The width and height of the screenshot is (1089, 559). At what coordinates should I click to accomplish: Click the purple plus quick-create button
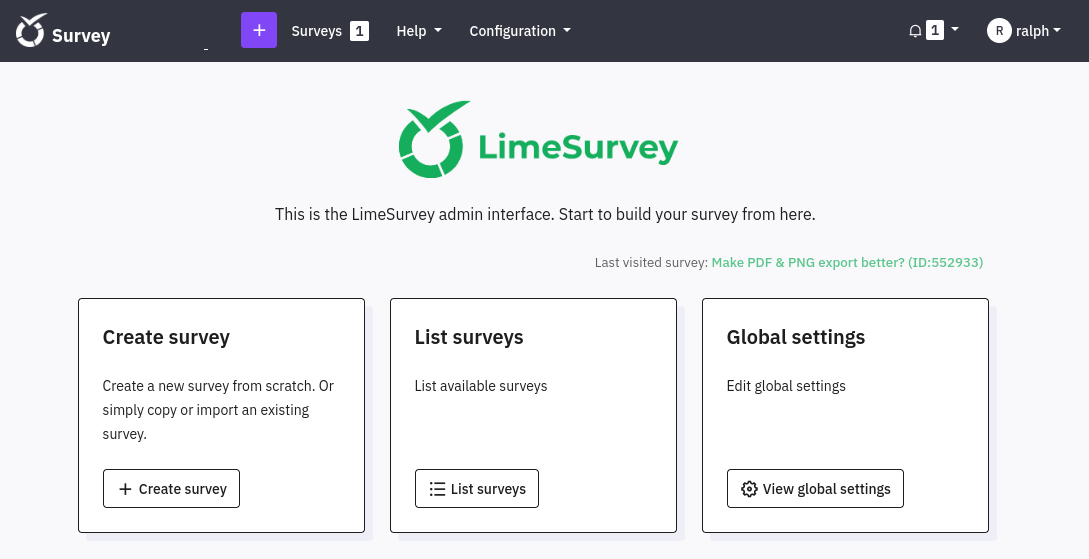(x=259, y=31)
